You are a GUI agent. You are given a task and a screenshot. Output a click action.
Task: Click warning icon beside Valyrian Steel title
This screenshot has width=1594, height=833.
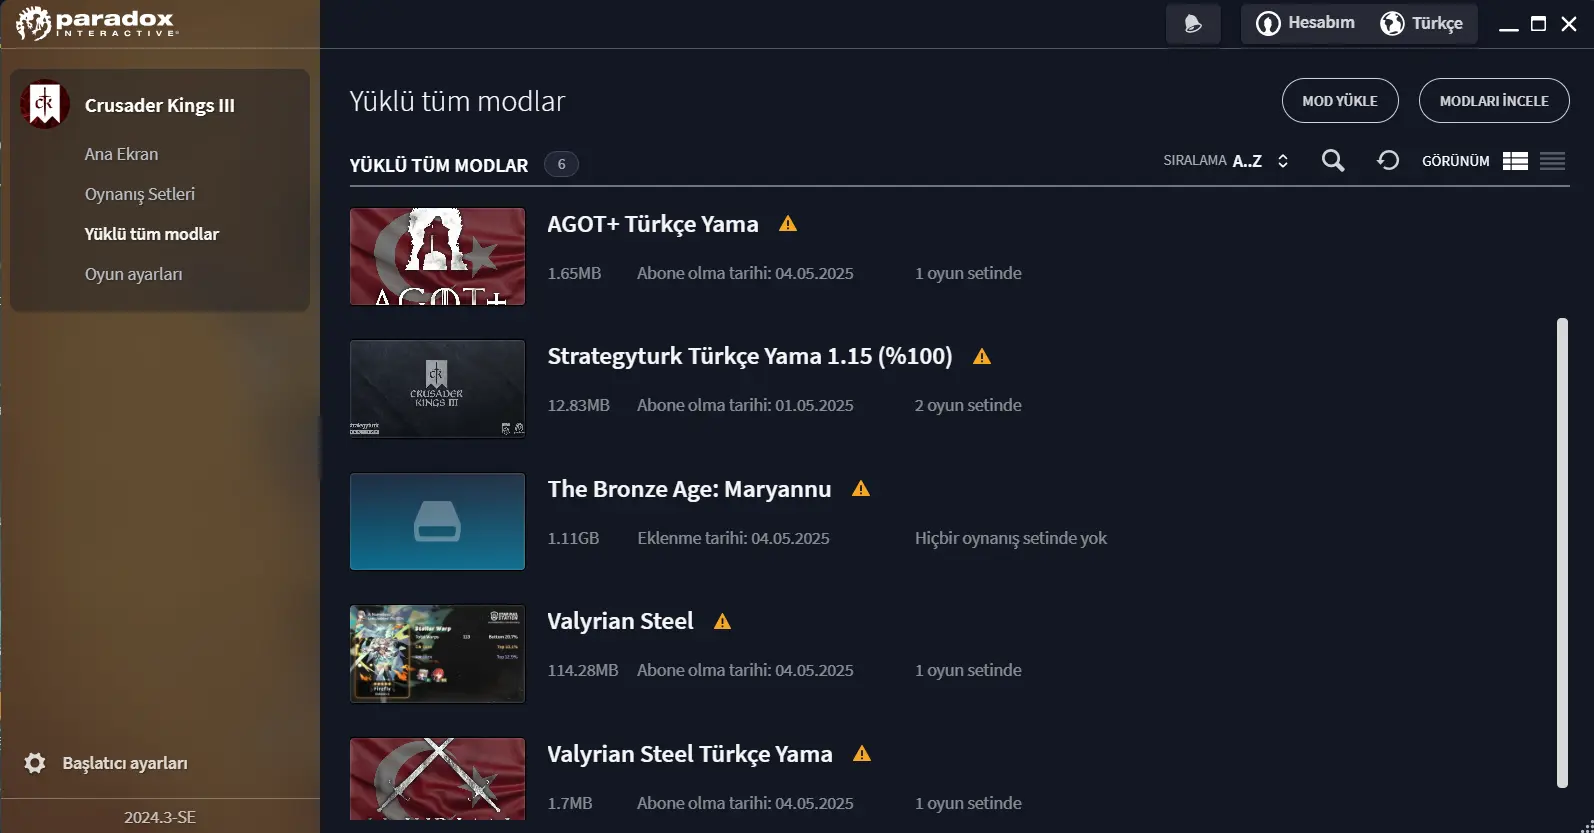pyautogui.click(x=723, y=621)
